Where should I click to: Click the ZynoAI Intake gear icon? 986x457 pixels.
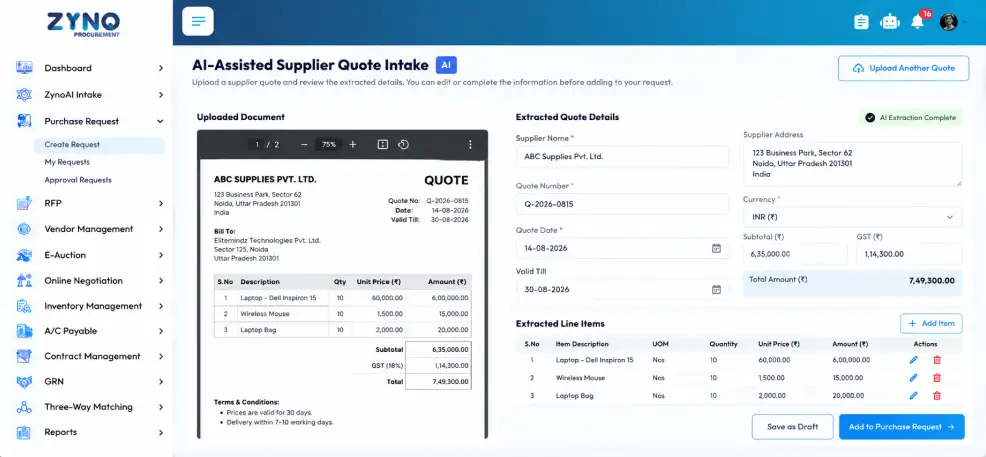click(24, 95)
